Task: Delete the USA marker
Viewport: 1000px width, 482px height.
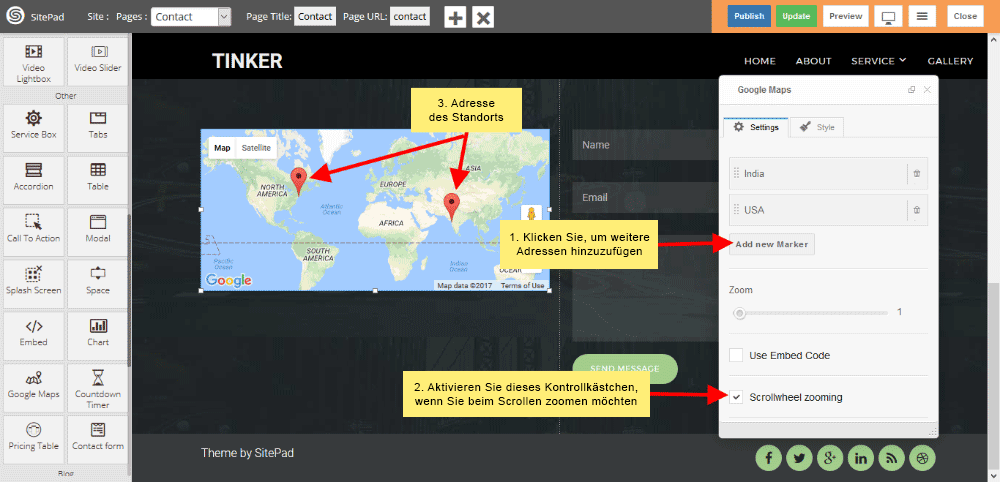Action: pos(916,210)
